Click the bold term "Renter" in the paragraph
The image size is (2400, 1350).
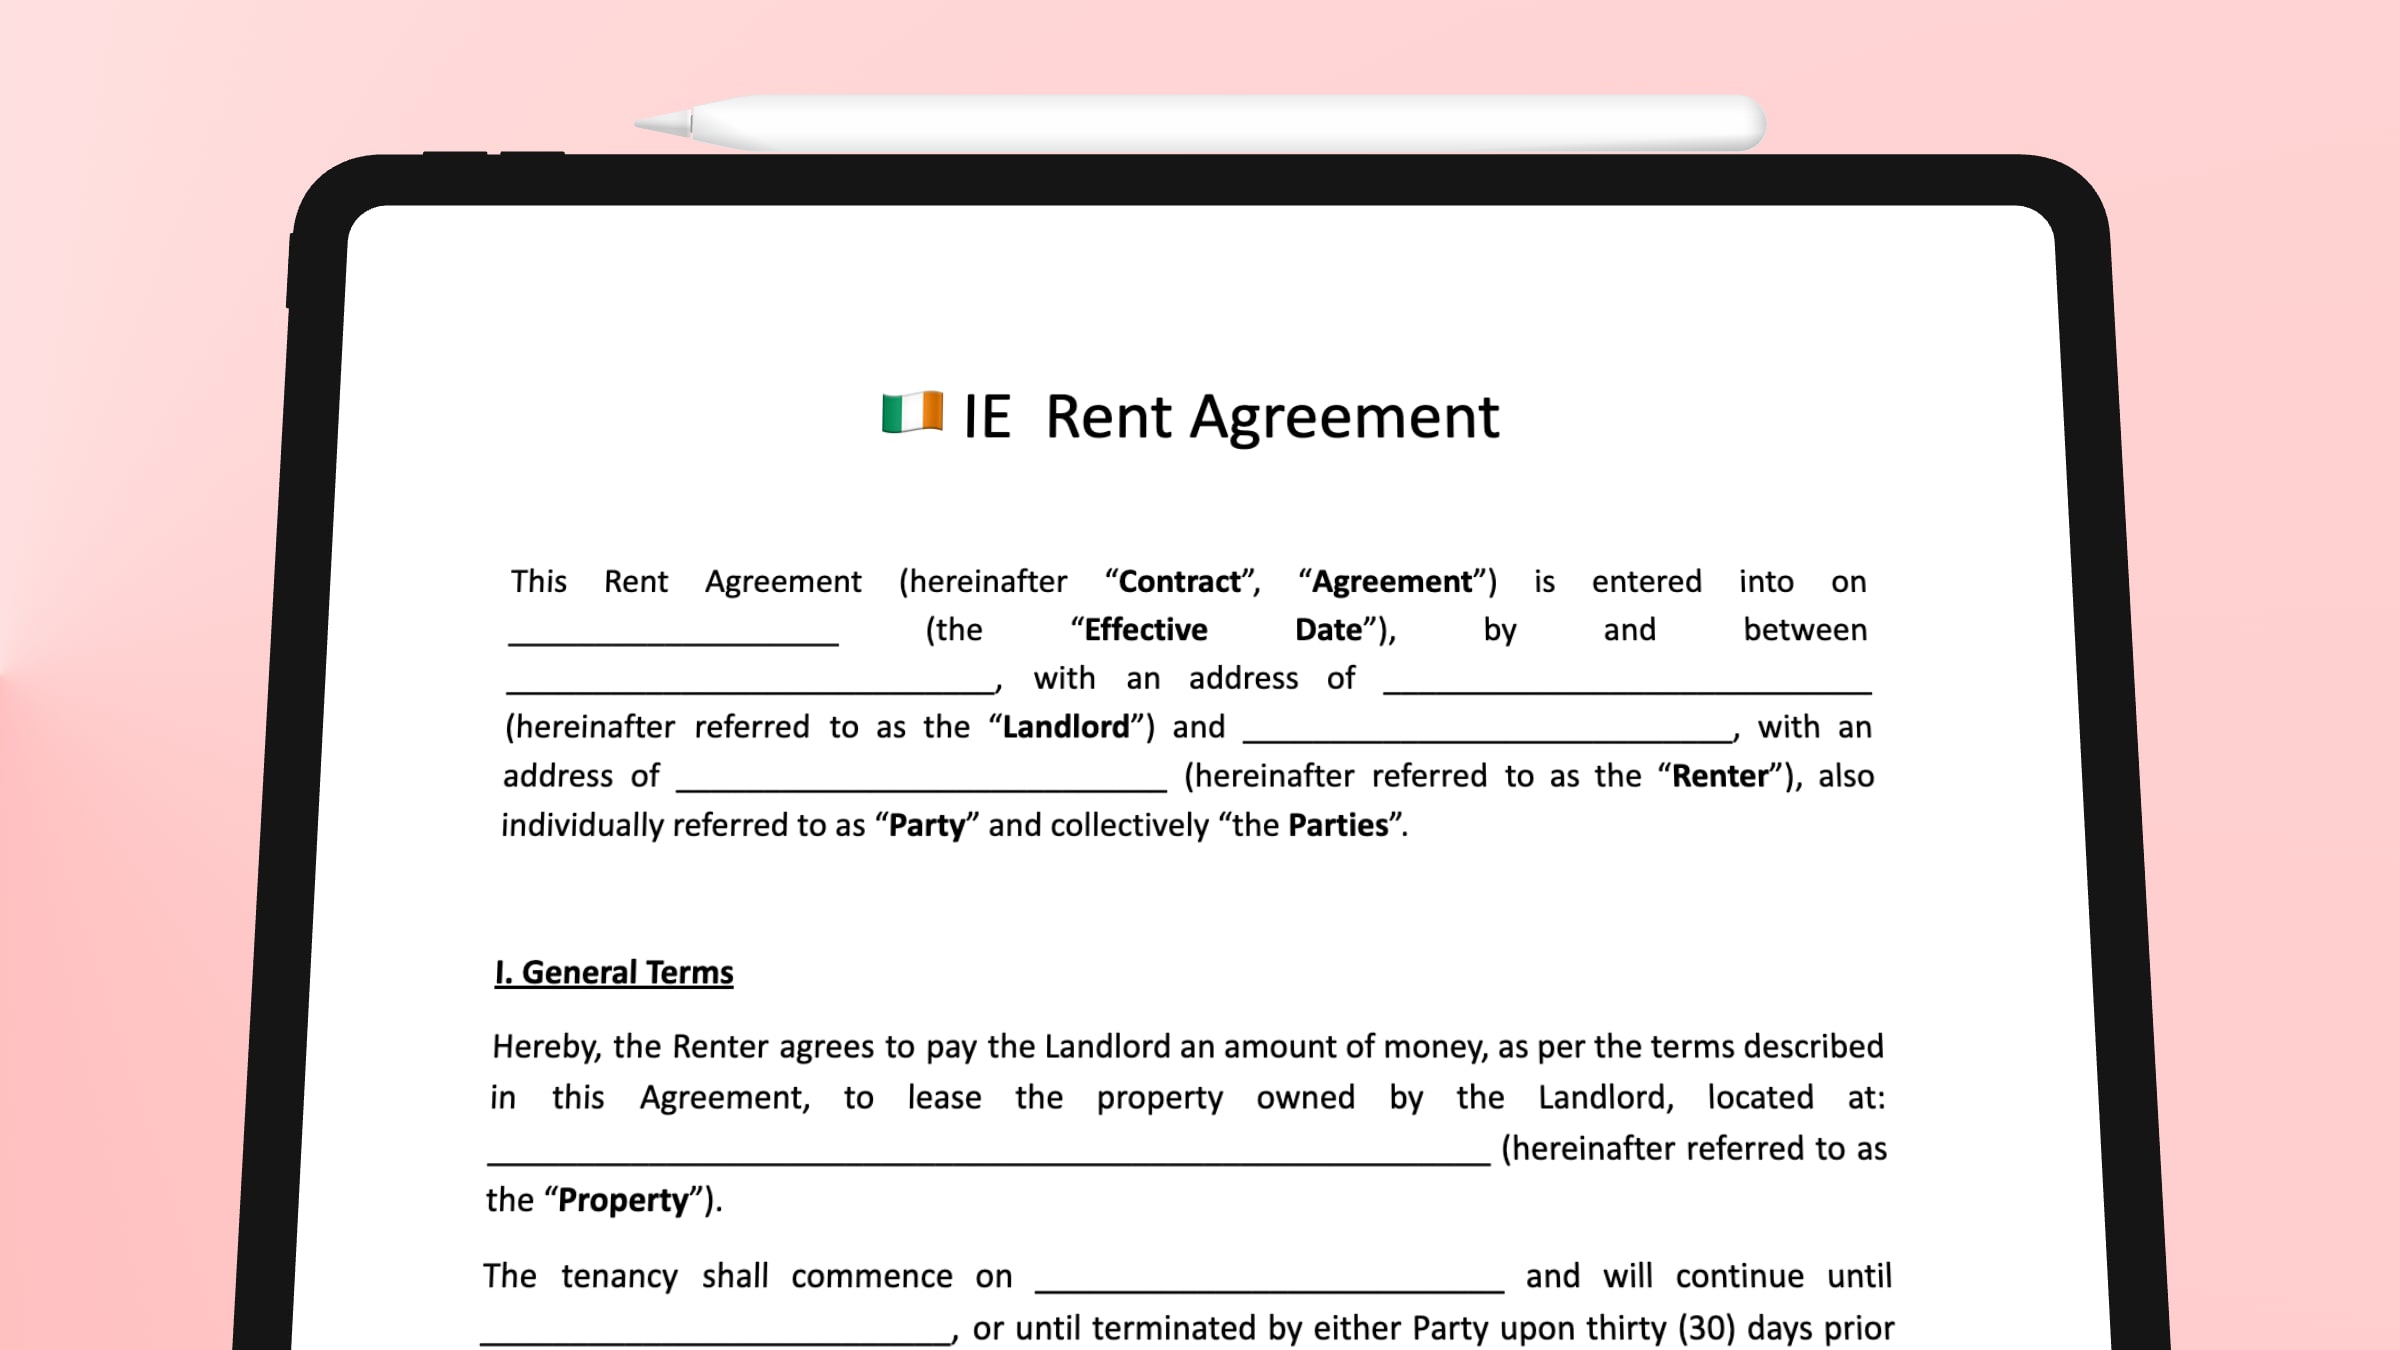1720,775
